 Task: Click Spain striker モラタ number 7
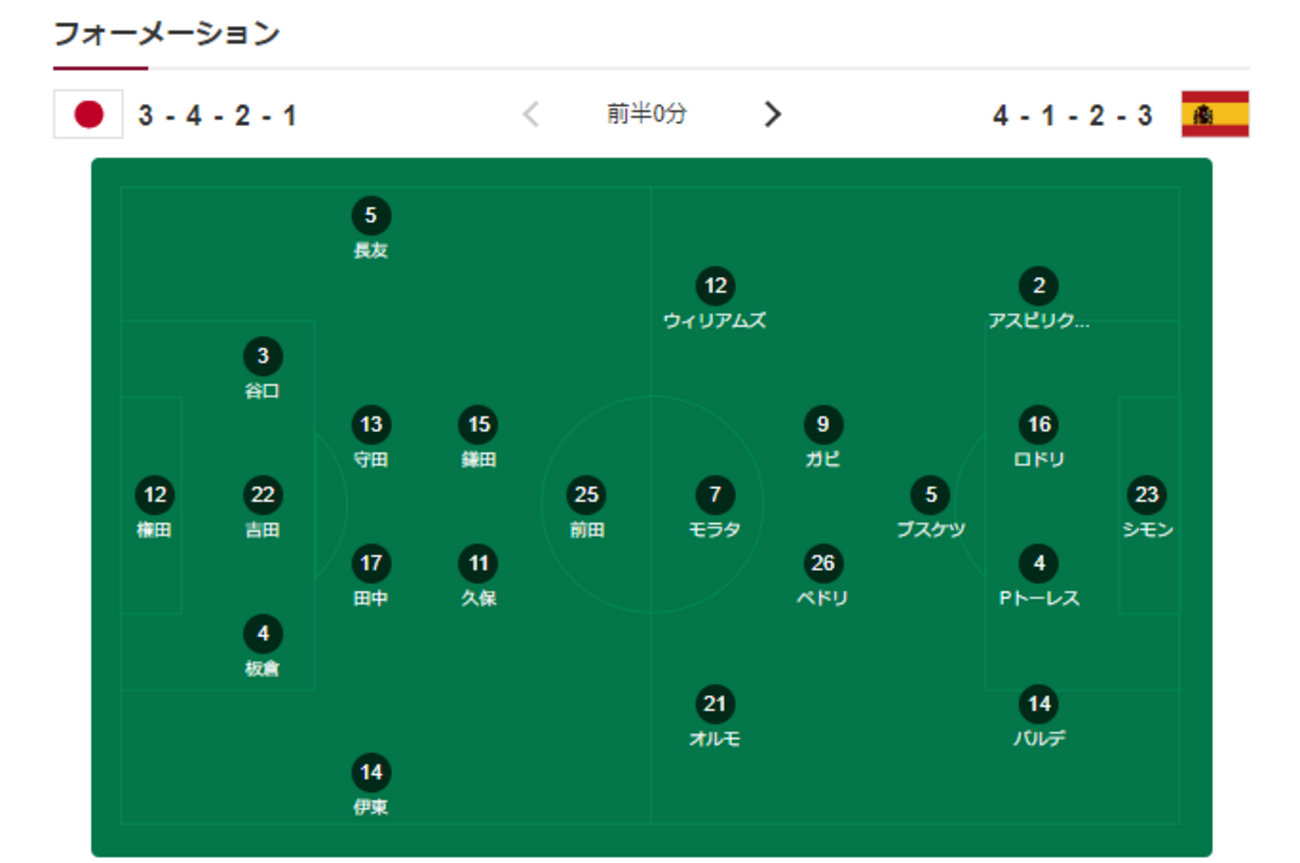714,494
